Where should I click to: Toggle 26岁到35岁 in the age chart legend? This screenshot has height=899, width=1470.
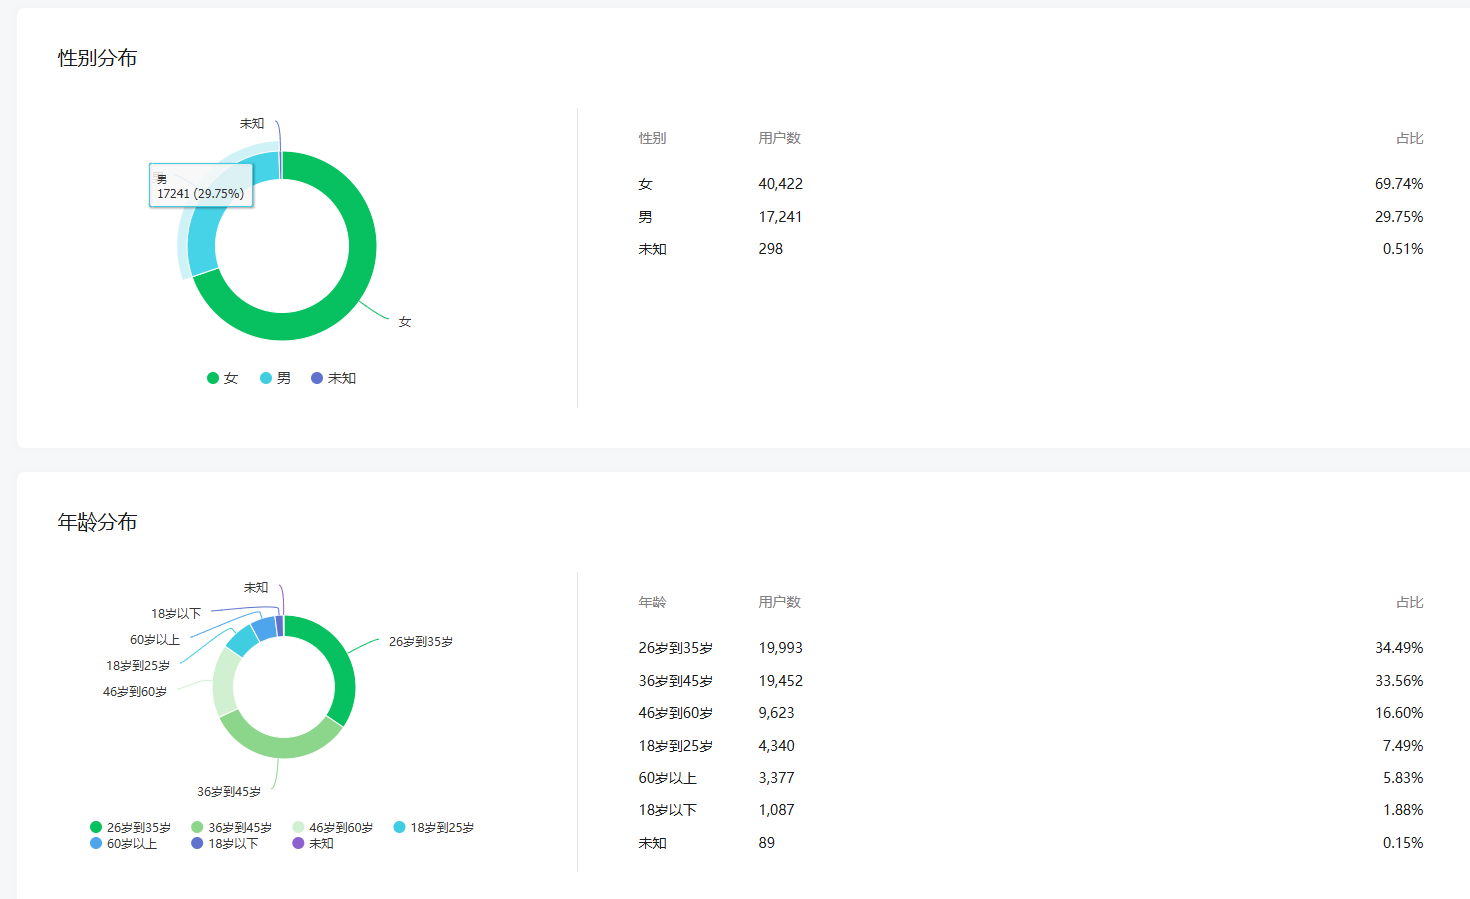(131, 827)
